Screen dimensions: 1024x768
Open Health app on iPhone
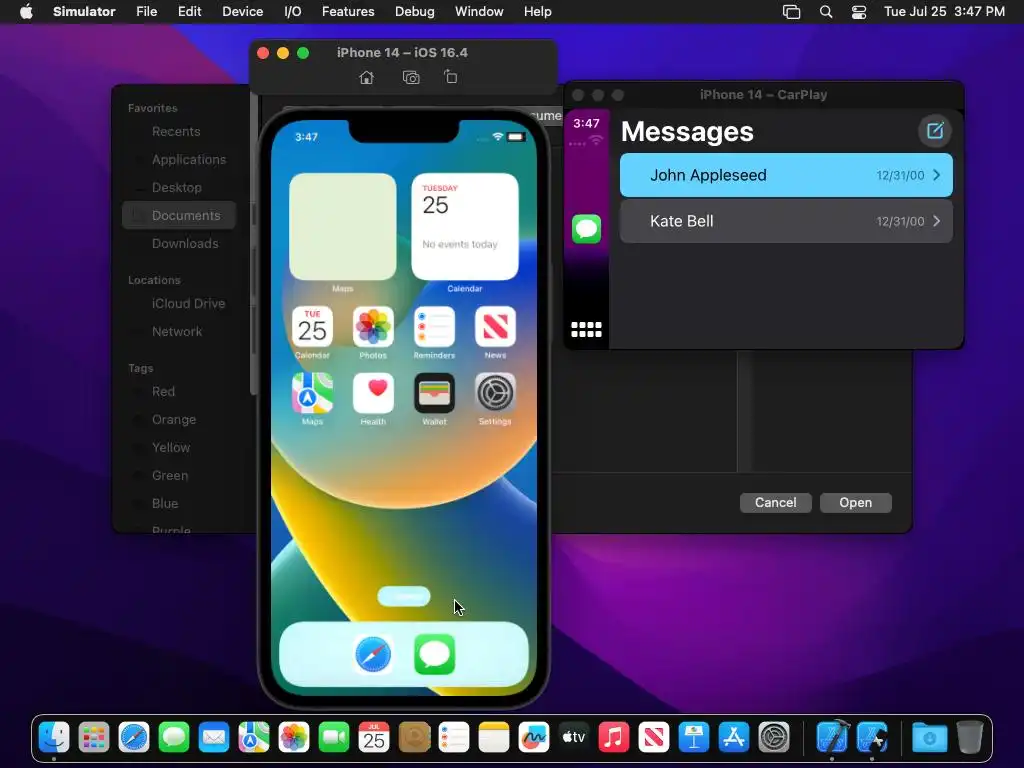[373, 393]
